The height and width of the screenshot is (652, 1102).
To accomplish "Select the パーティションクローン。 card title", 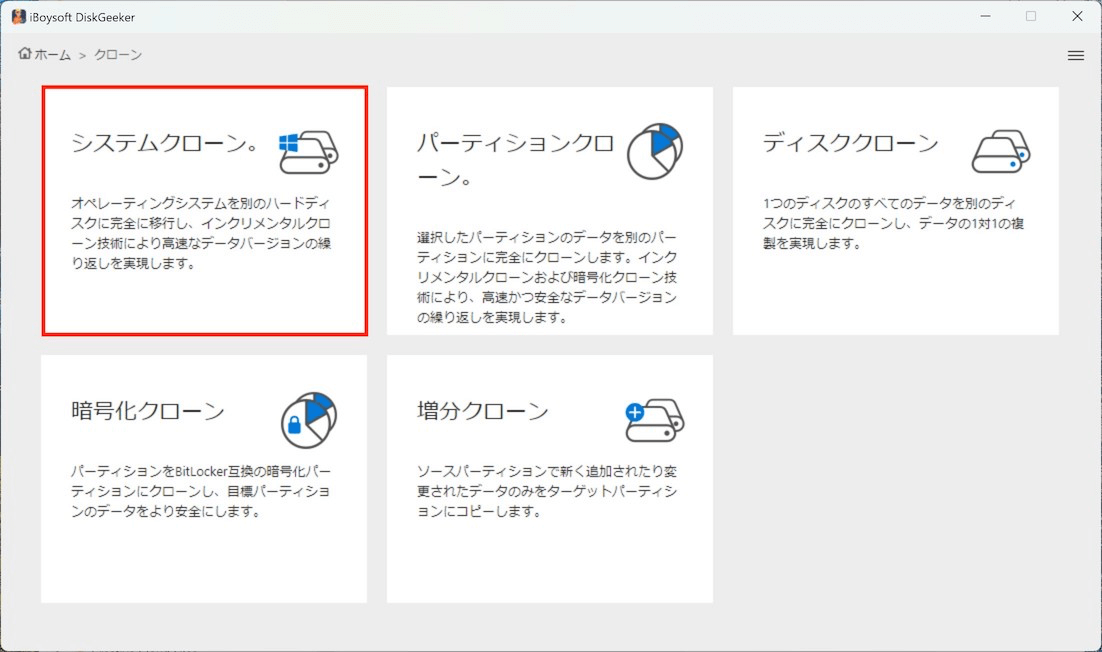I will 515,160.
